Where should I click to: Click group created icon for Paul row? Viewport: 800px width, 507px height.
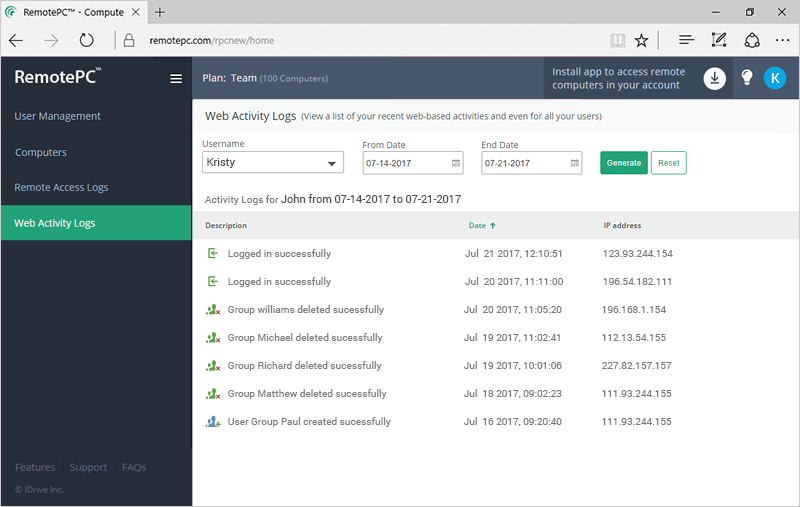tap(213, 421)
